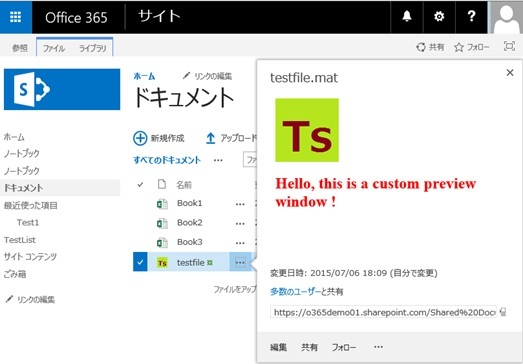This screenshot has width=523, height=364.
Task: Click the Office 365 header label
Action: 76,17
